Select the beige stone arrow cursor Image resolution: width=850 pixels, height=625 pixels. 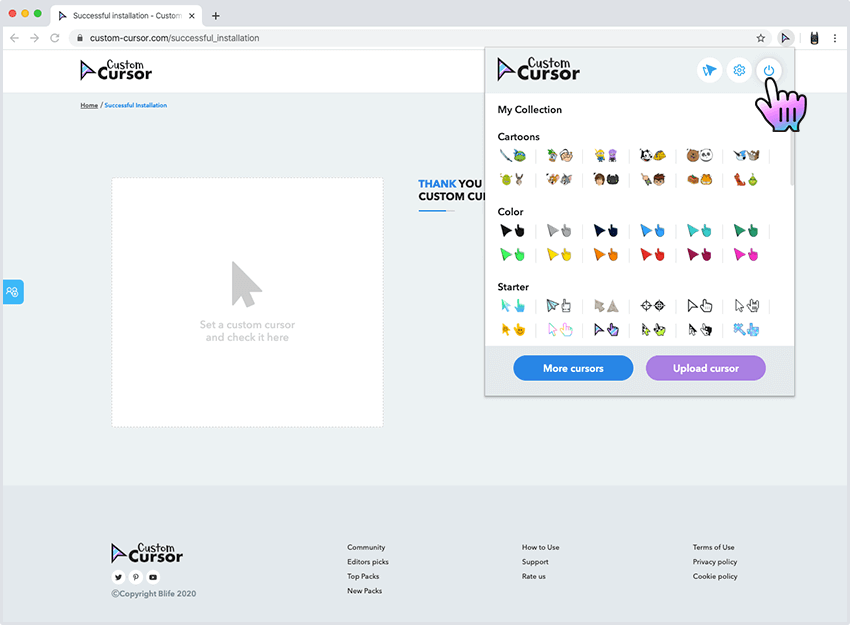[x=606, y=306]
